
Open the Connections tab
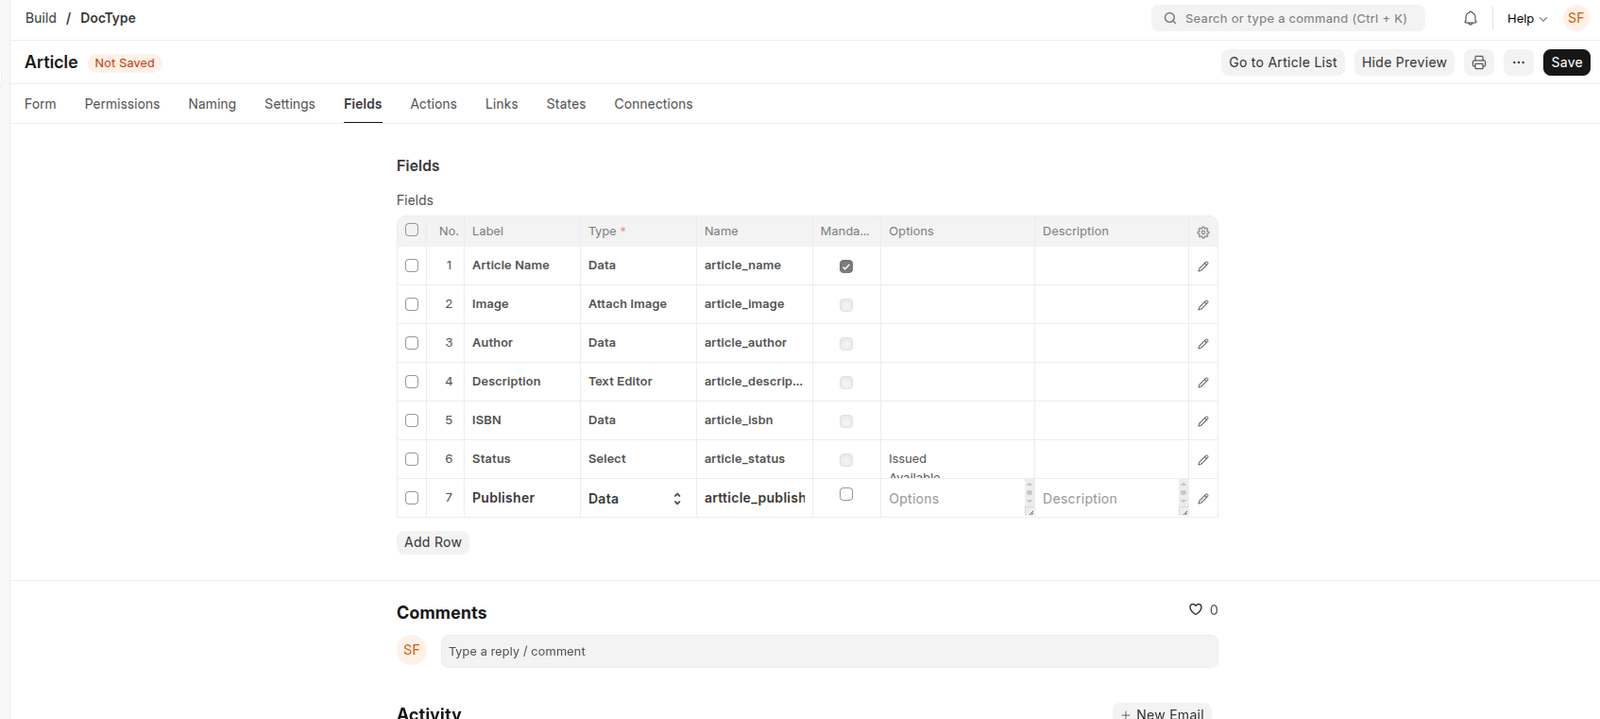[653, 104]
